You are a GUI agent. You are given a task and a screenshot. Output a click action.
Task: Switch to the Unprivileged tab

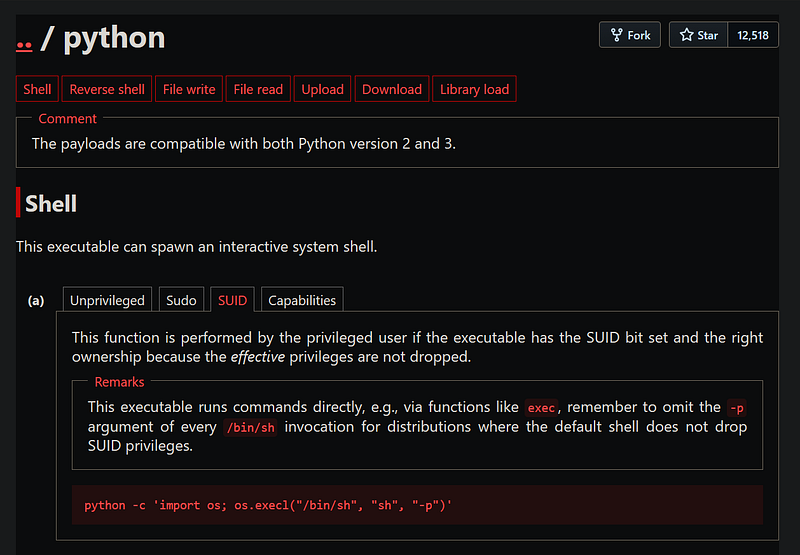107,300
